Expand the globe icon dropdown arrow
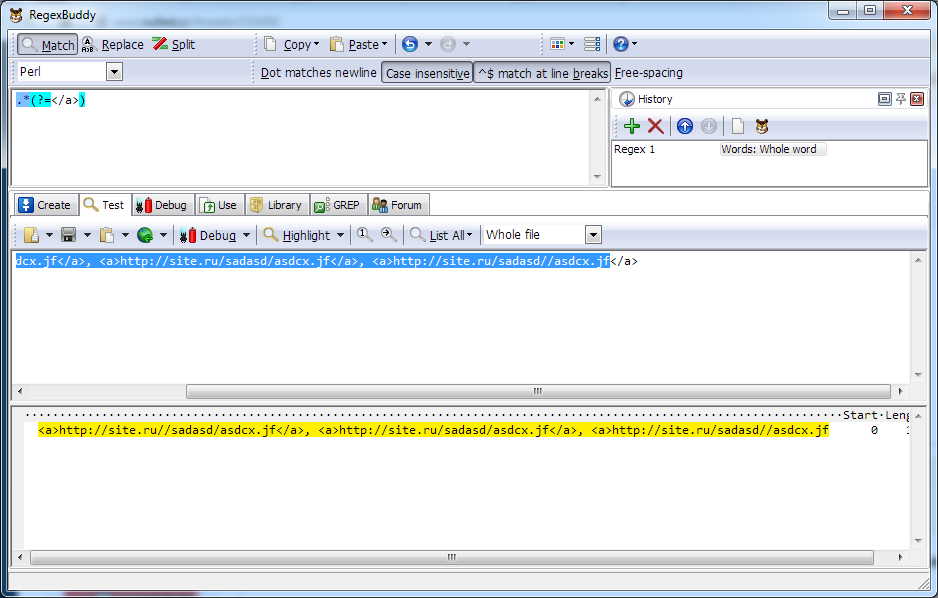Image resolution: width=938 pixels, height=598 pixels. pyautogui.click(x=163, y=235)
